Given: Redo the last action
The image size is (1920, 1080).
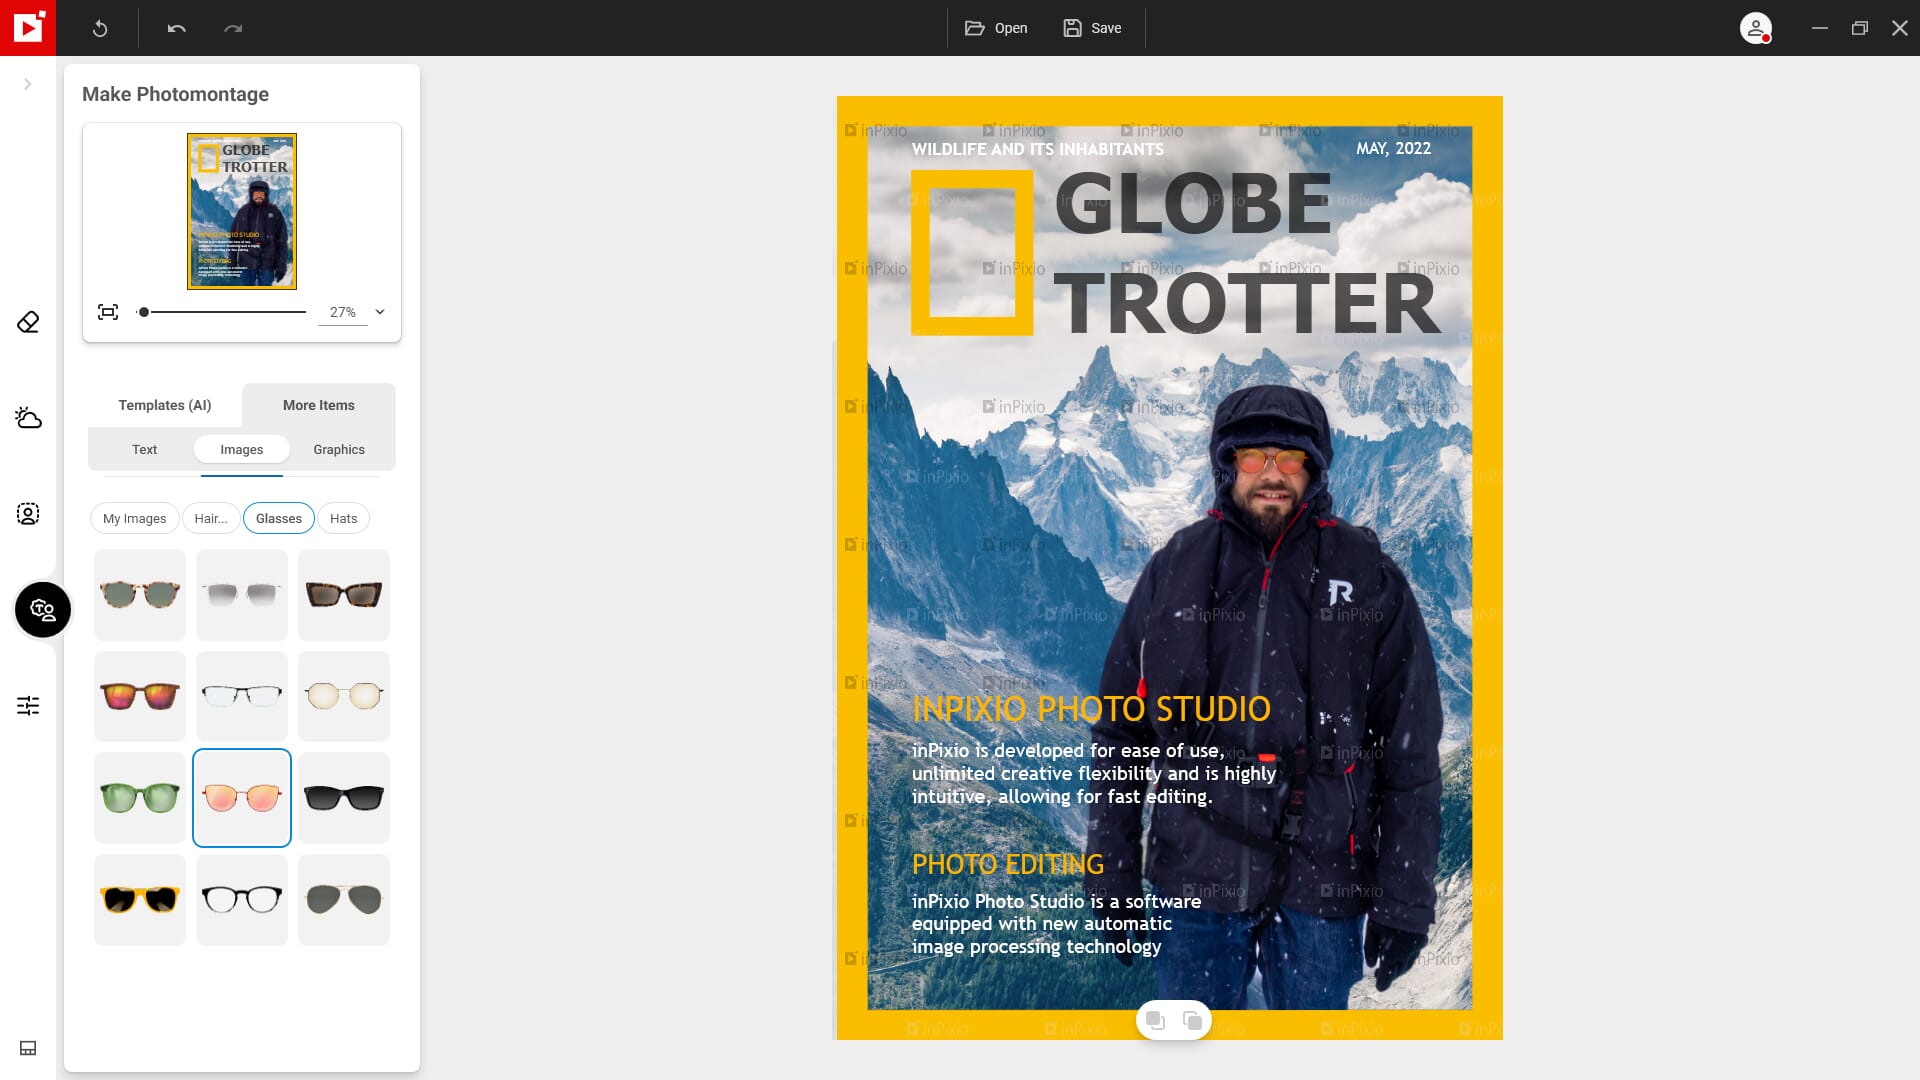Looking at the screenshot, I should click(233, 28).
